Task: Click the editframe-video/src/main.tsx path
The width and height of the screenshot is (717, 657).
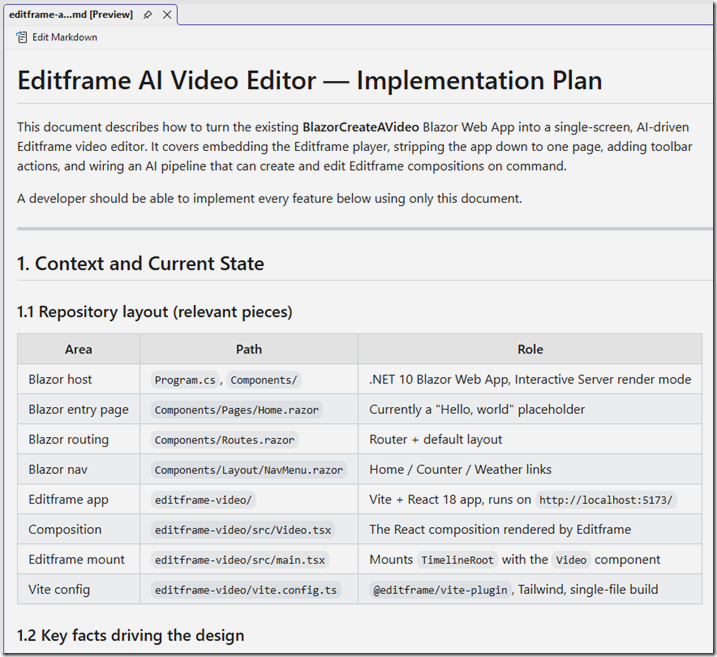Action: click(240, 560)
